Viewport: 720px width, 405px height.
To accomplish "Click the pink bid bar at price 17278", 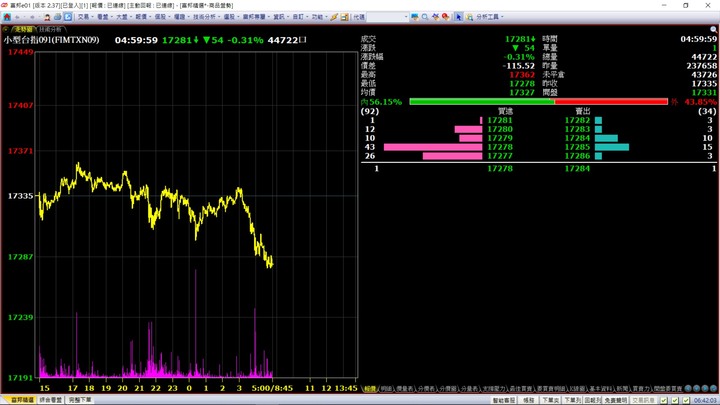I will point(433,147).
